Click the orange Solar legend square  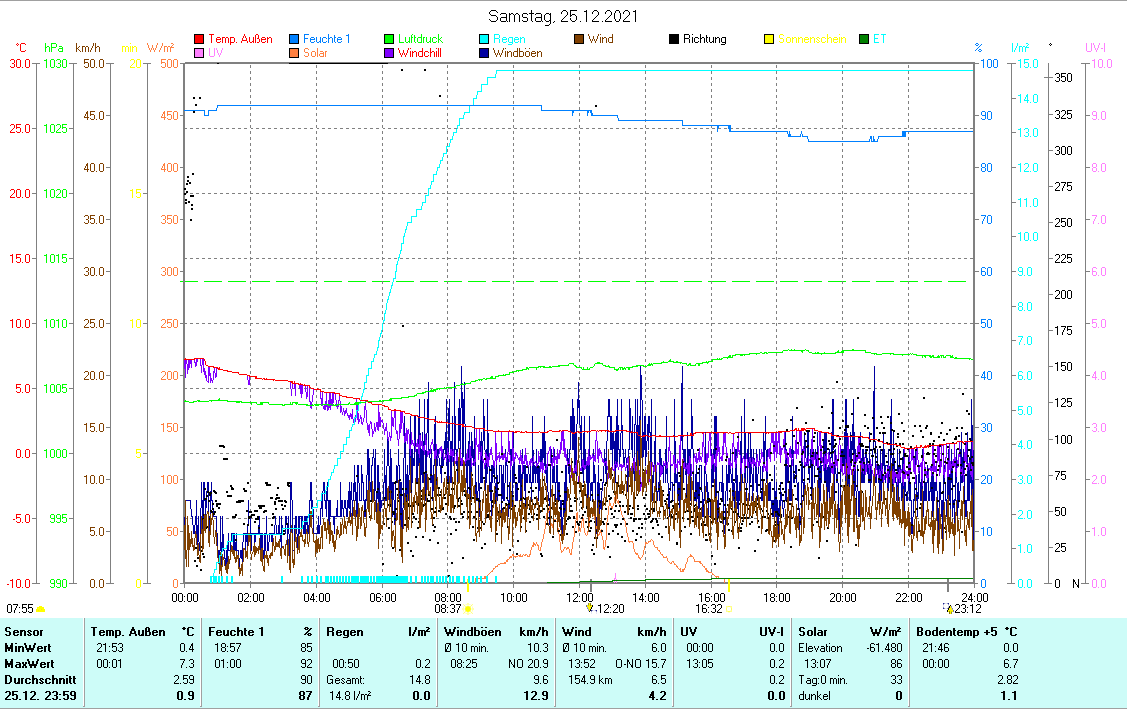pyautogui.click(x=295, y=53)
